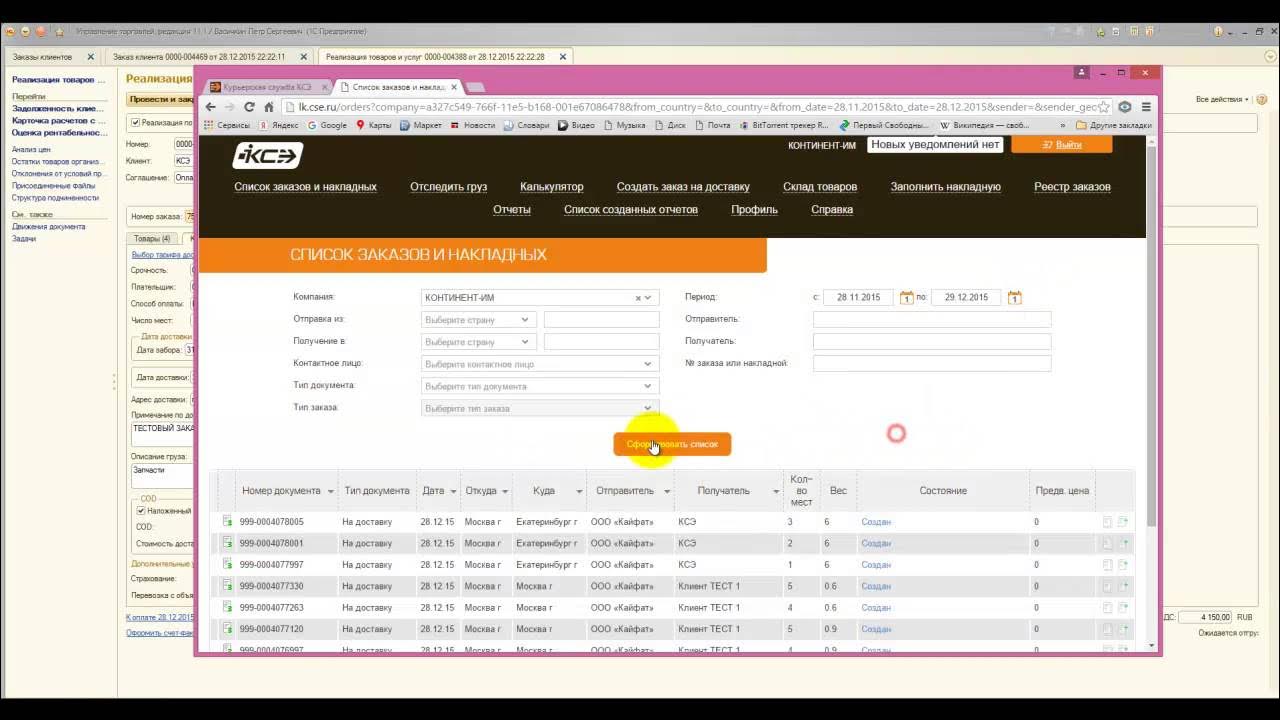Click Создан status of order 999-0004078005
The image size is (1280, 720).
[876, 522]
